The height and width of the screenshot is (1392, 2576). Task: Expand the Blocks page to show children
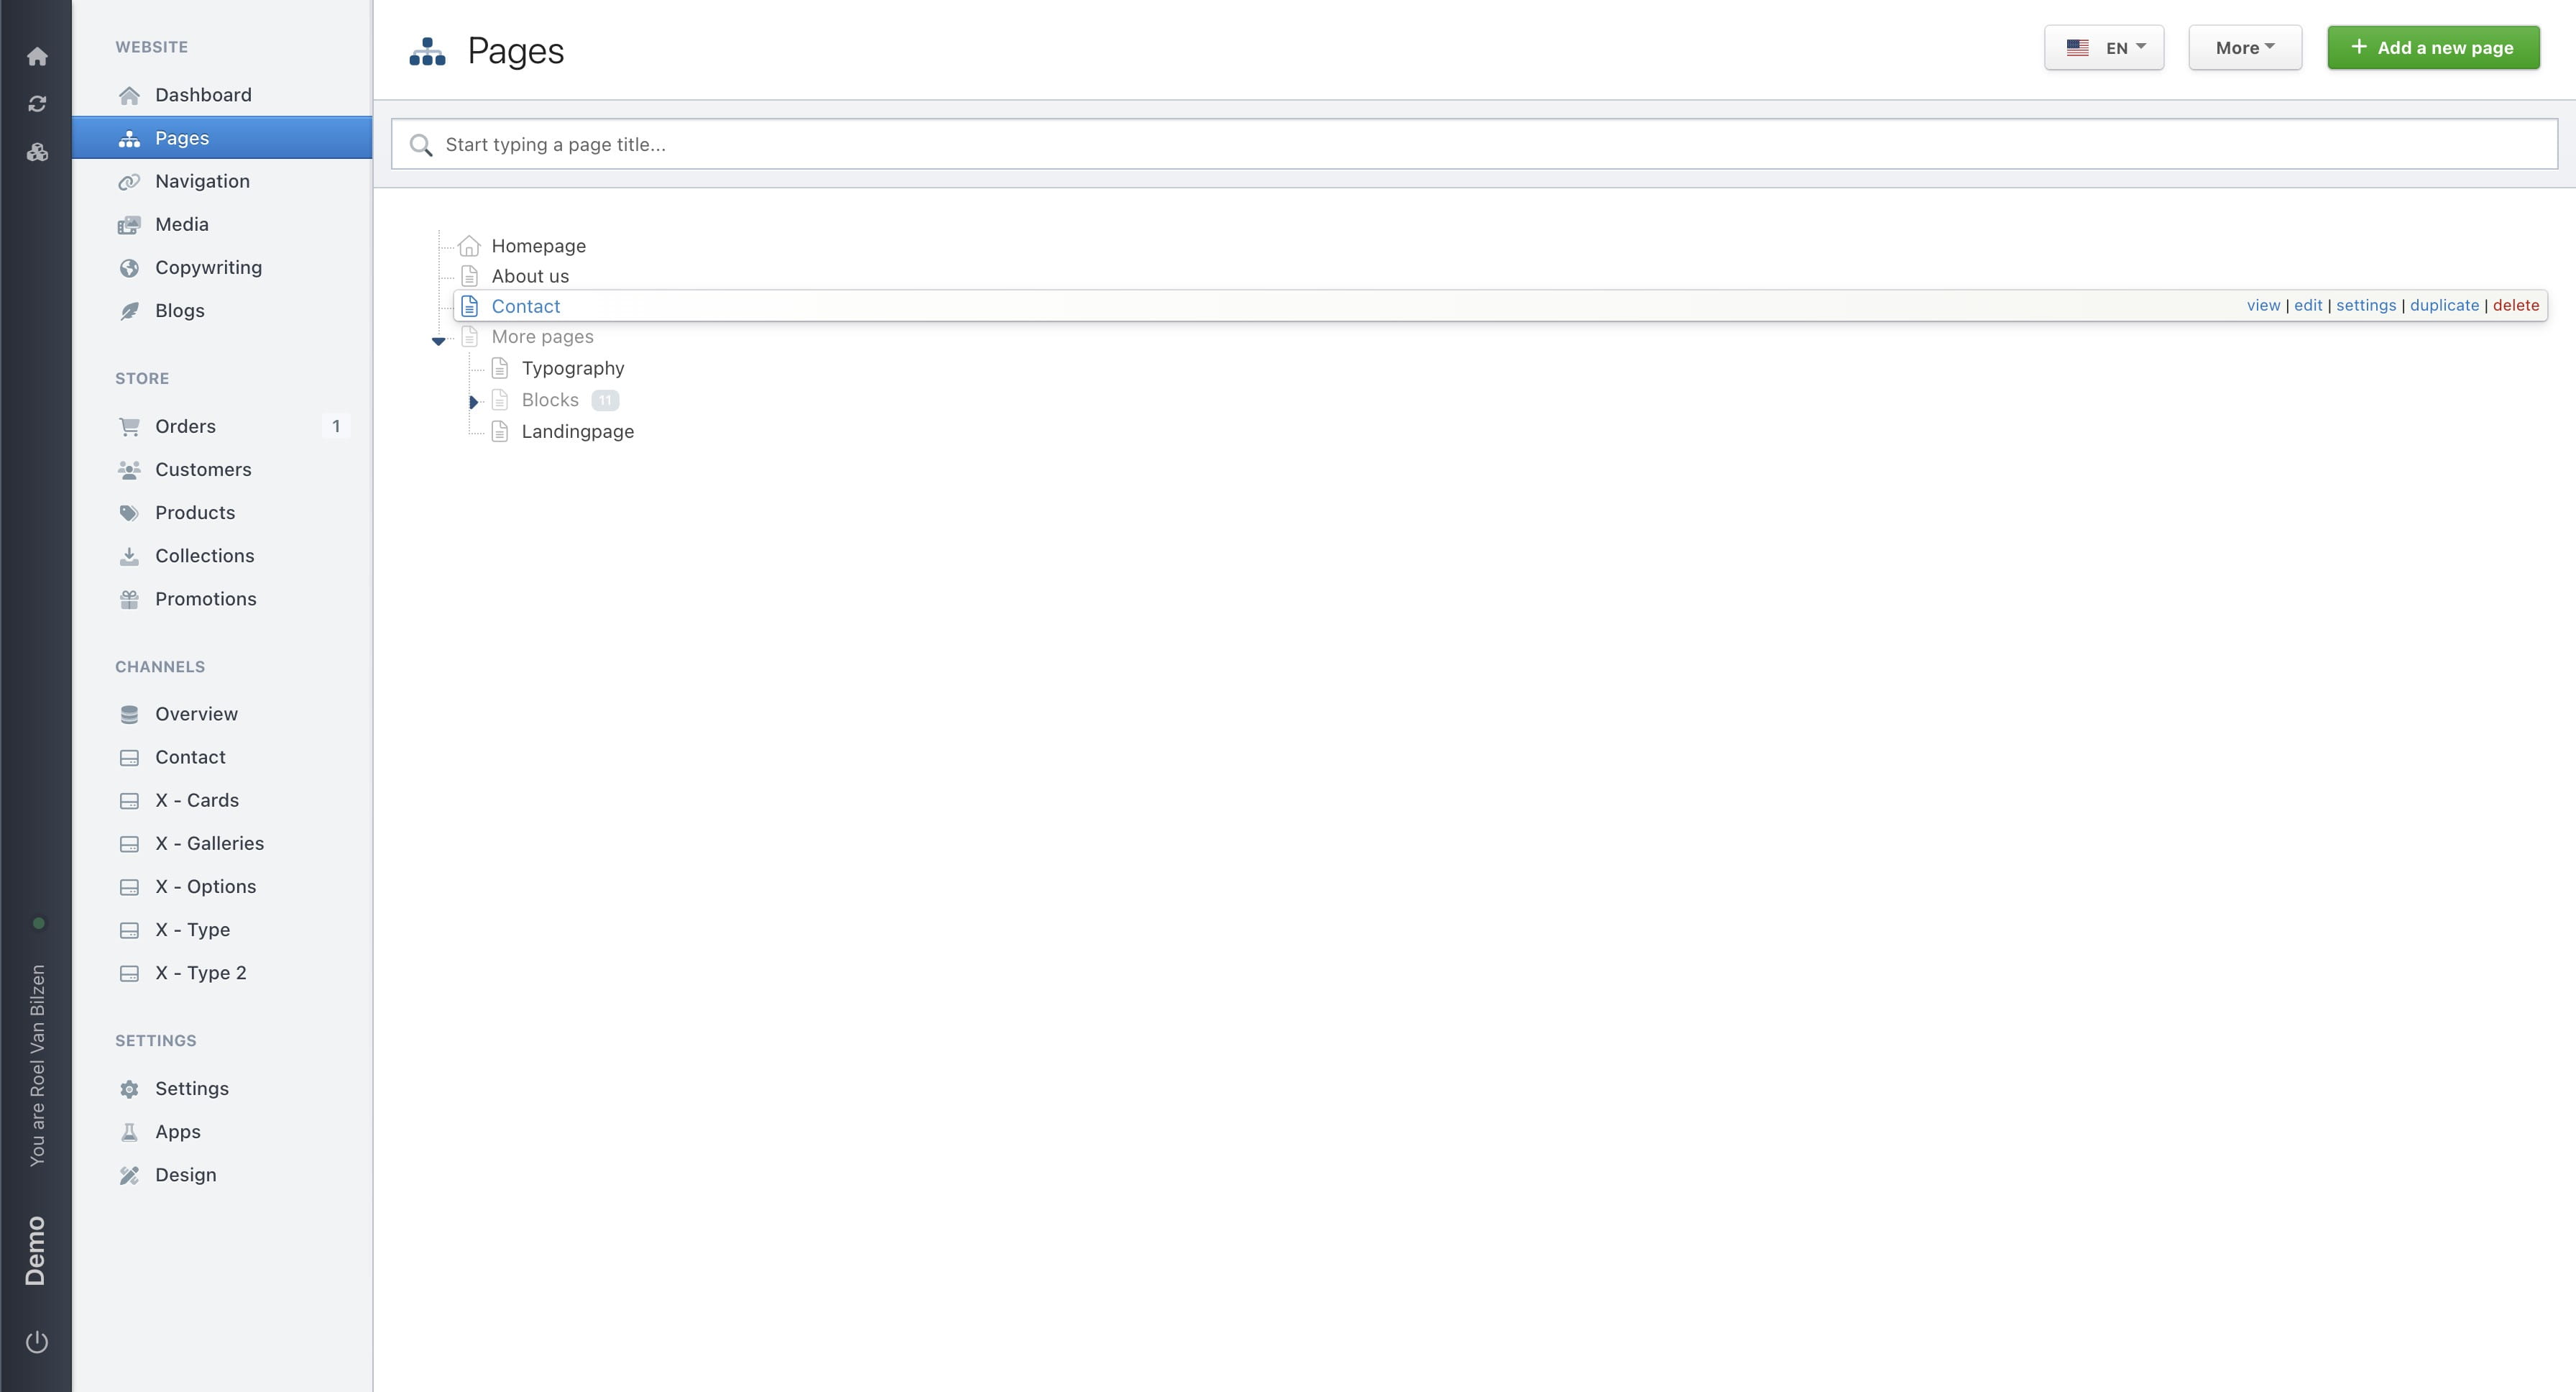(x=472, y=403)
